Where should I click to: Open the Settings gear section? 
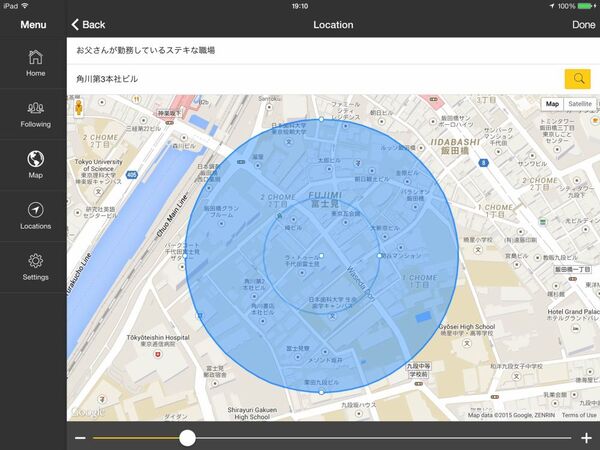tap(35, 267)
